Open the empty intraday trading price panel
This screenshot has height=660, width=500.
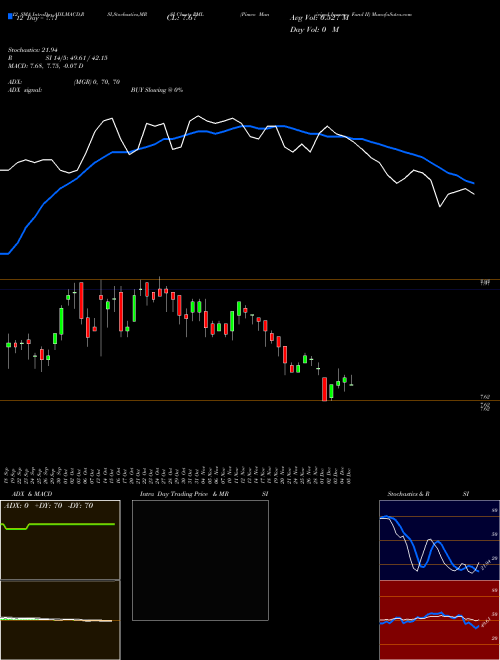[x=200, y=560]
